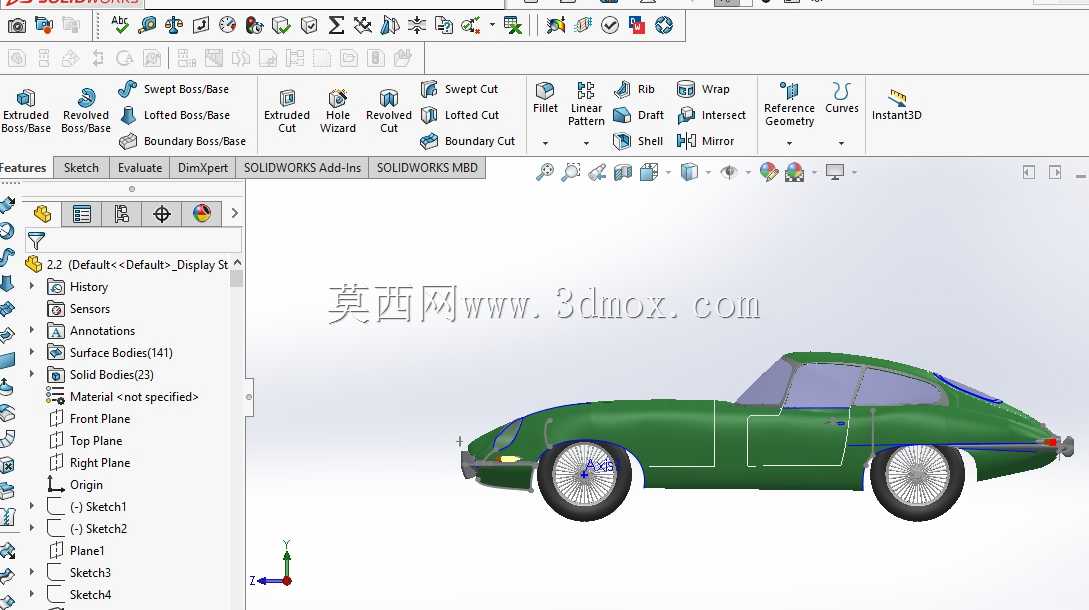Select the Shell tool

[638, 141]
